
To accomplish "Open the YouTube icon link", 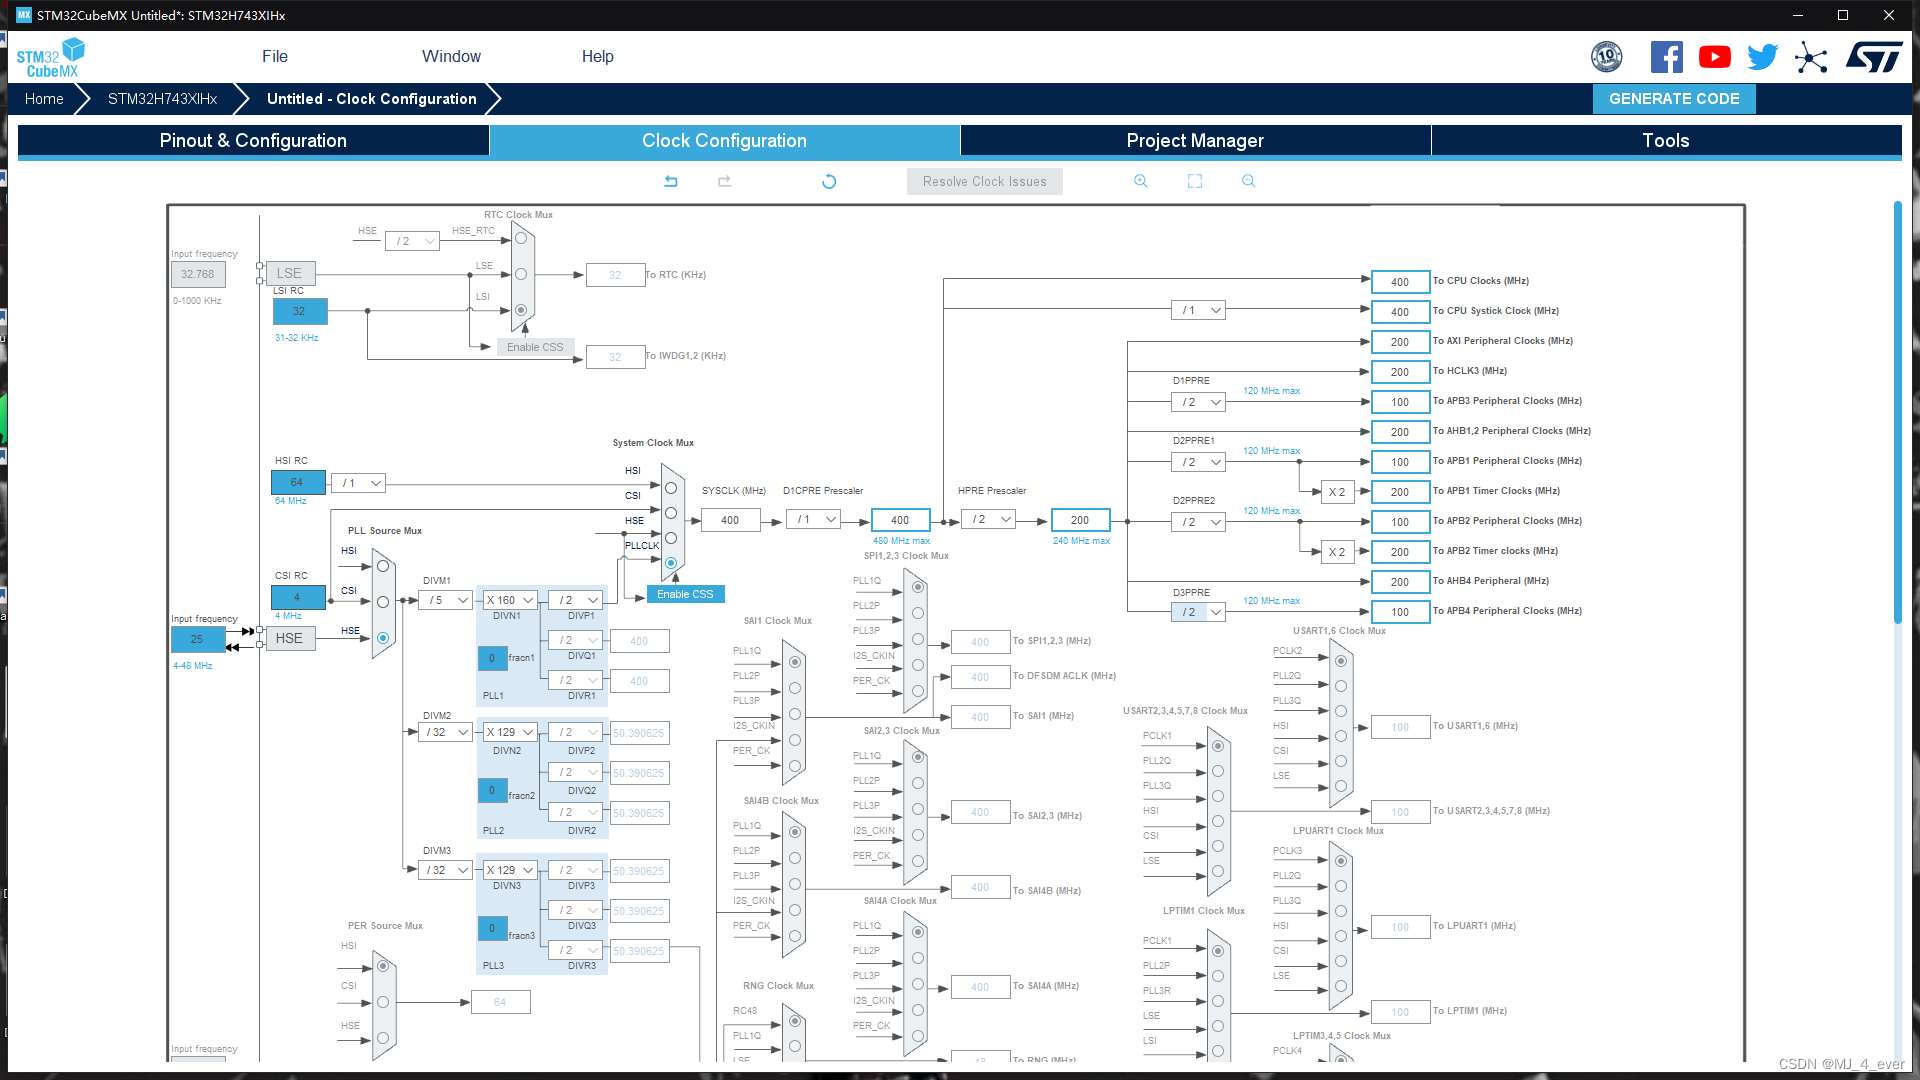I will click(x=1715, y=57).
